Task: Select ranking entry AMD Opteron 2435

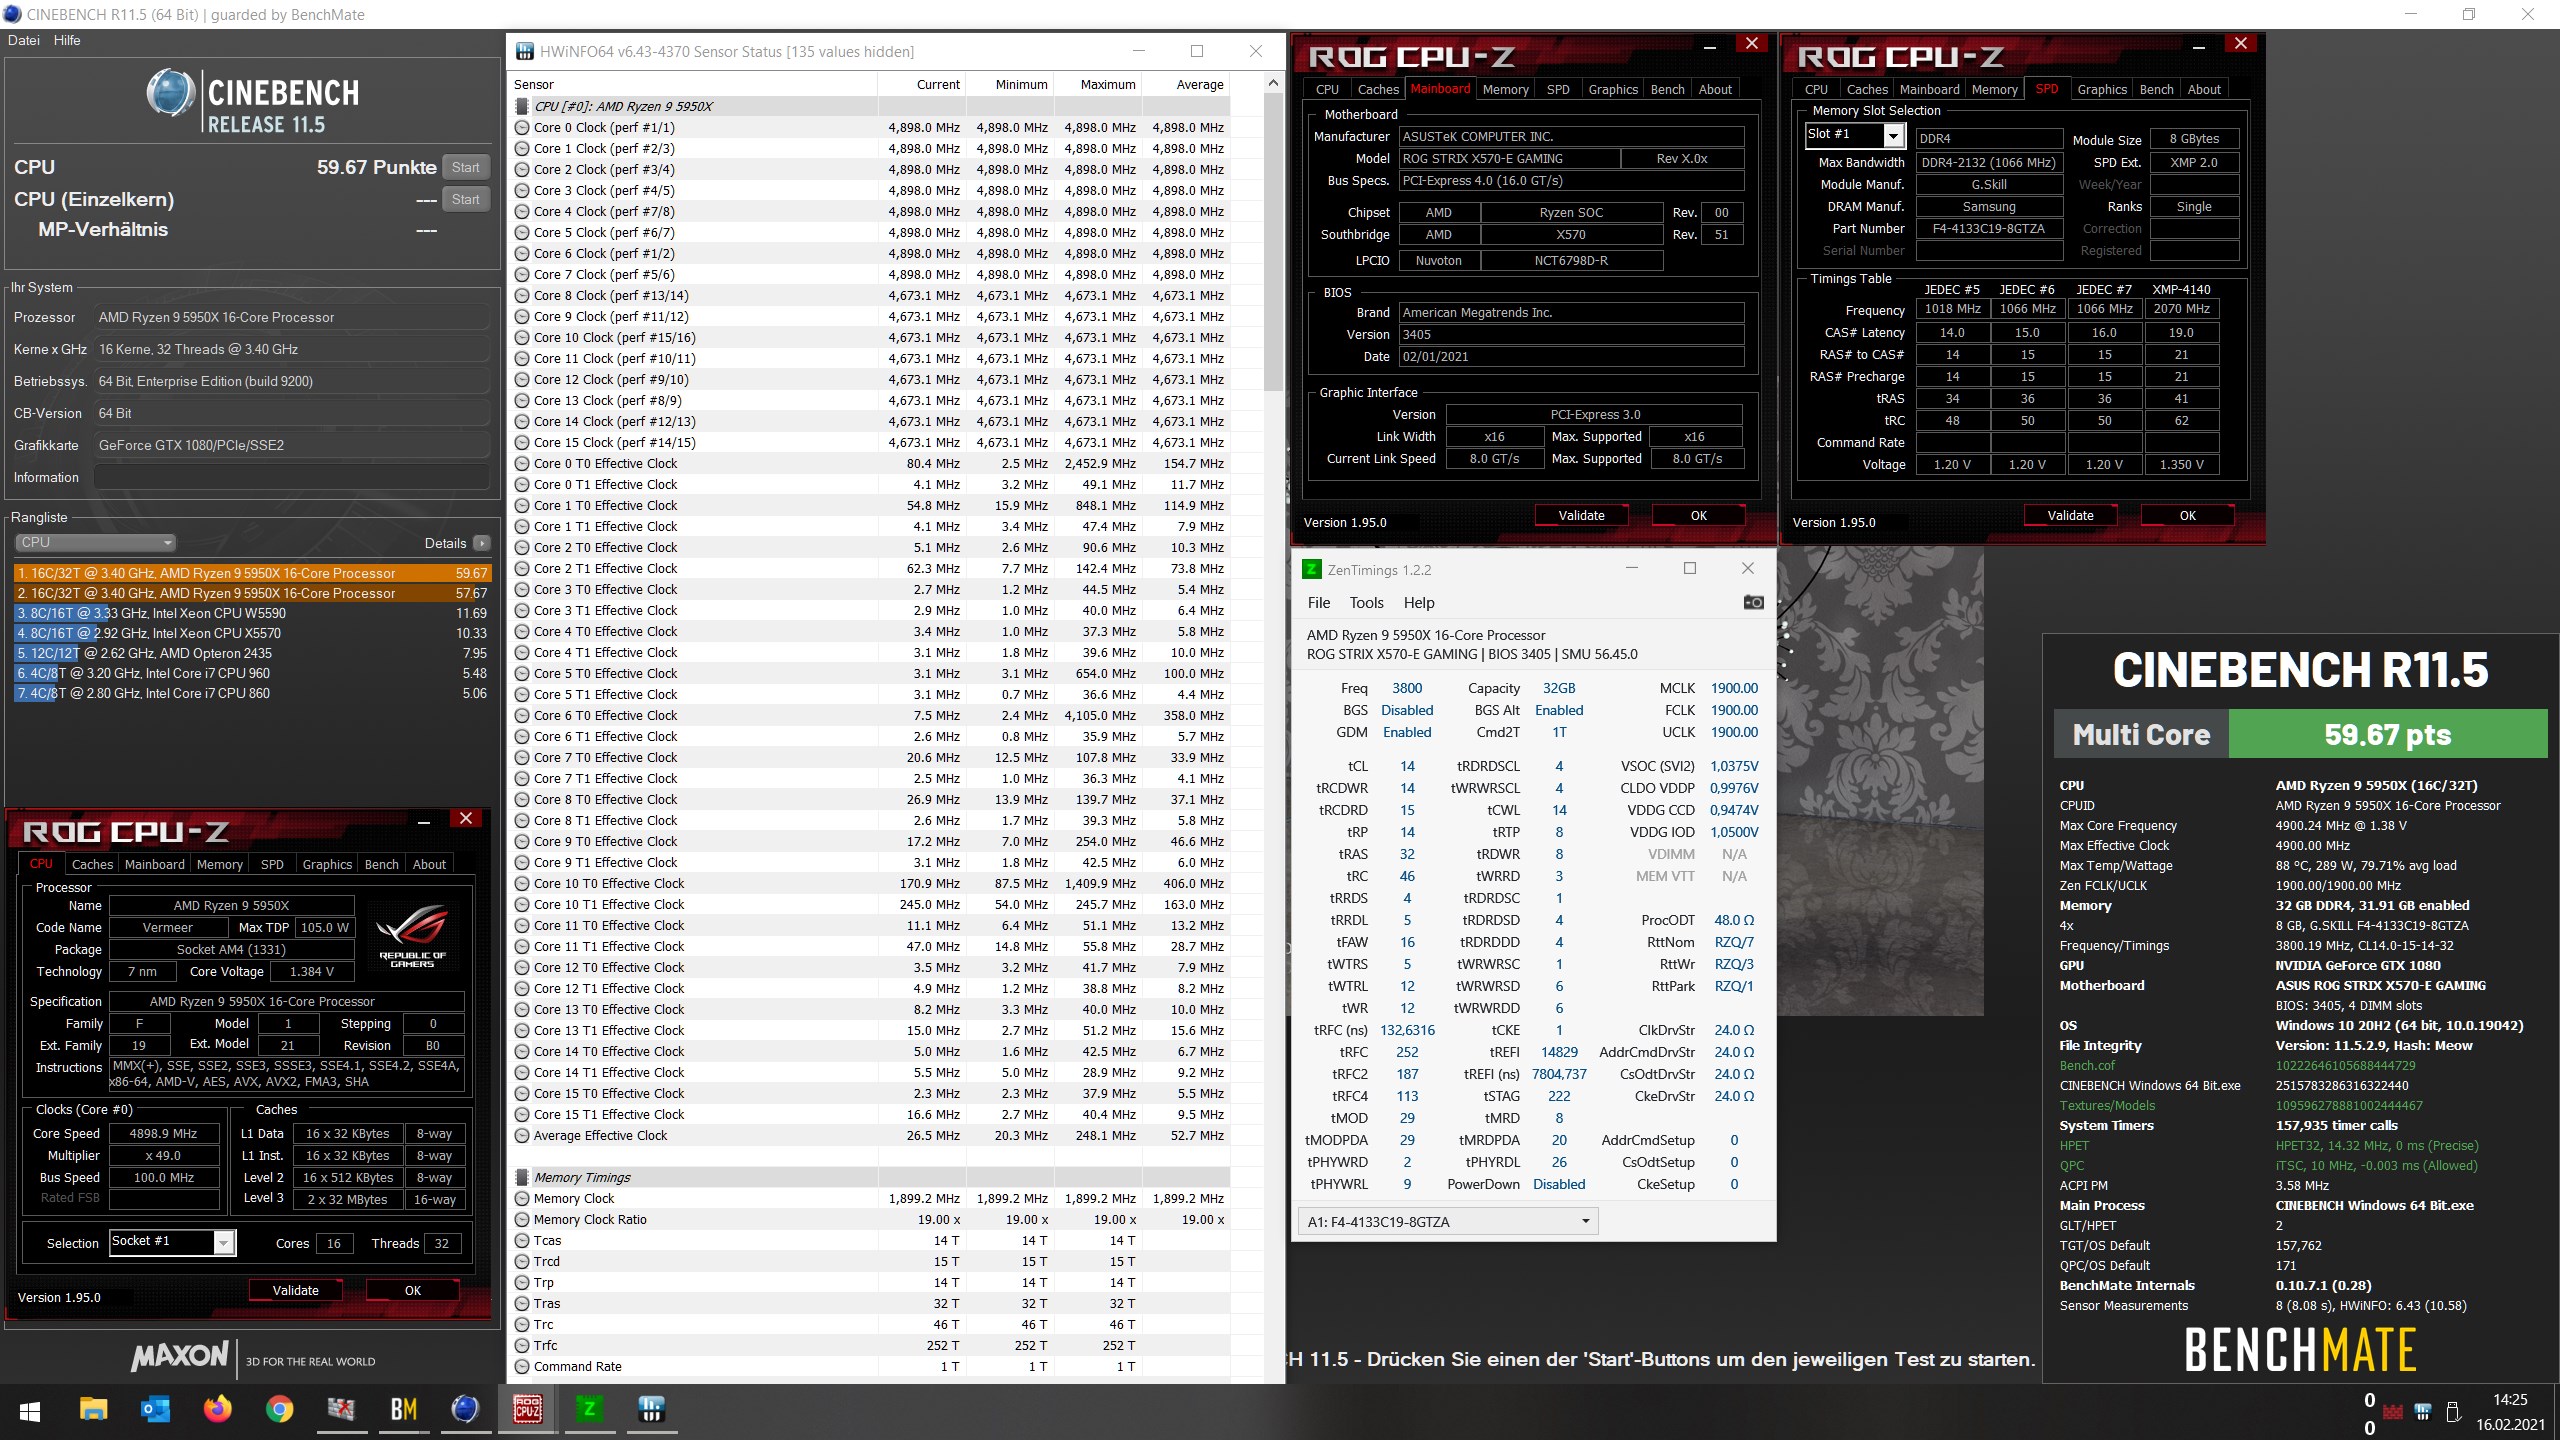Action: [252, 653]
